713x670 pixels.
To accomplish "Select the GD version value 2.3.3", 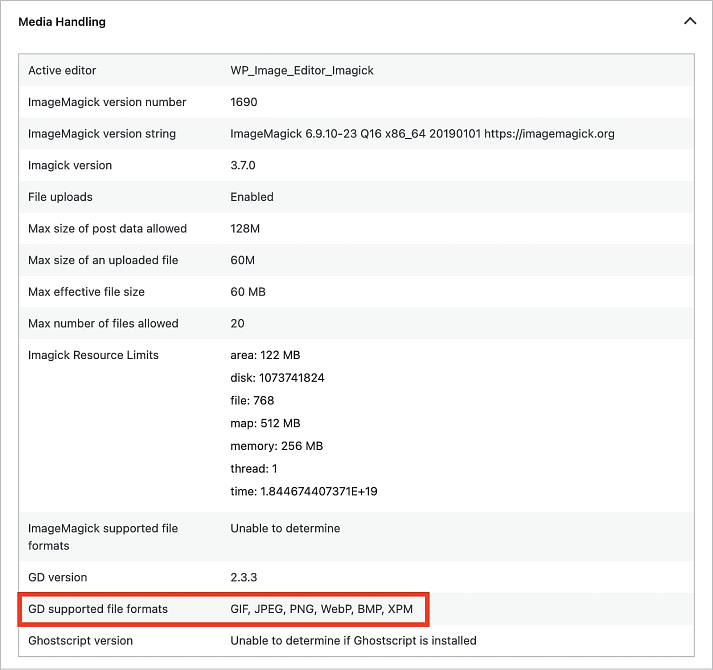I will pyautogui.click(x=243, y=577).
